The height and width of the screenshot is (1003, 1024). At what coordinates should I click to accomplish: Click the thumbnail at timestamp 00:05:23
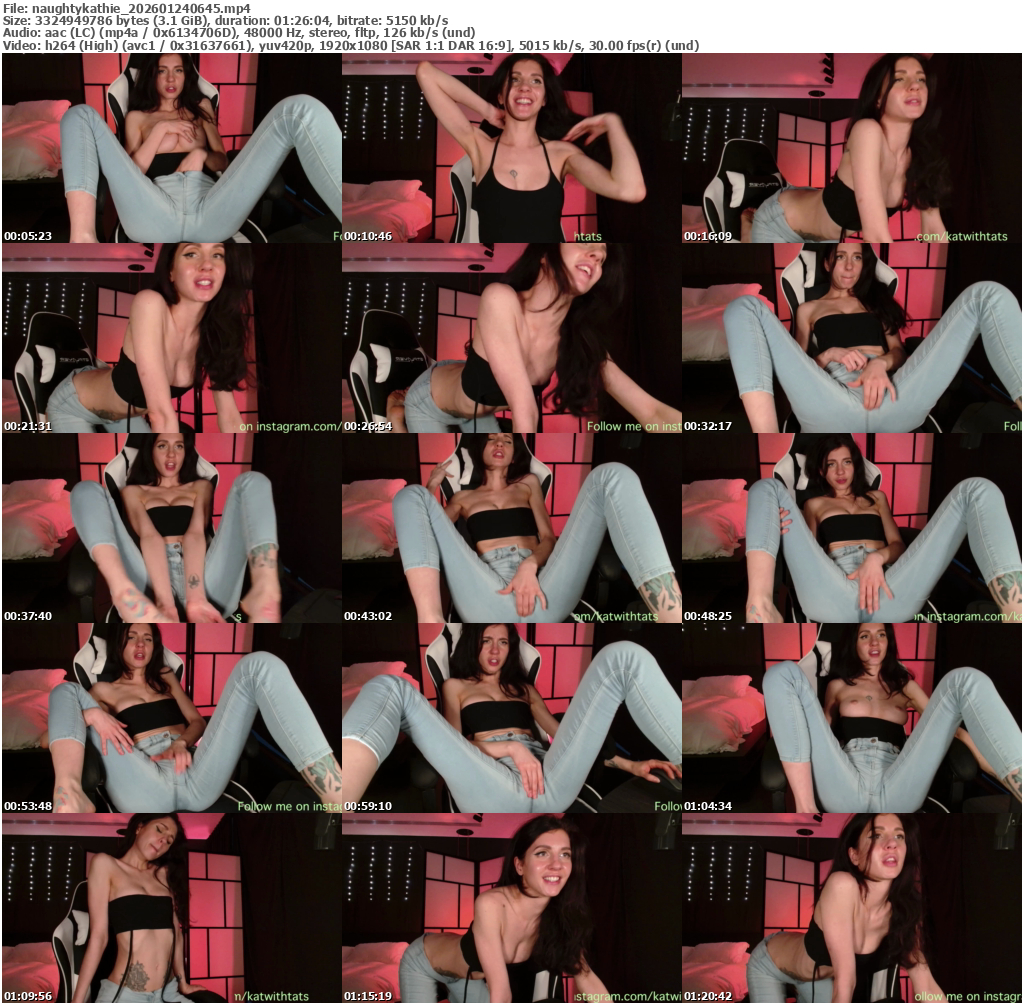pyautogui.click(x=171, y=148)
